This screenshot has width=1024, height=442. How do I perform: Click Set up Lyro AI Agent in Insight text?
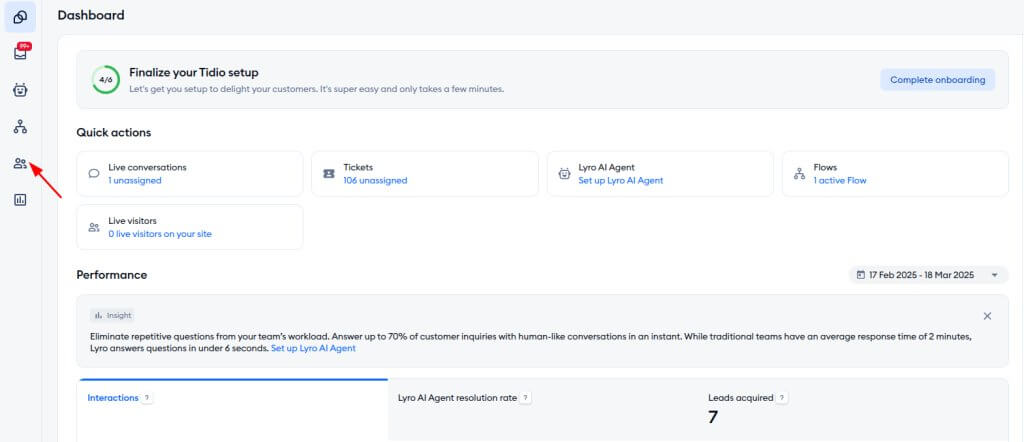(x=313, y=349)
